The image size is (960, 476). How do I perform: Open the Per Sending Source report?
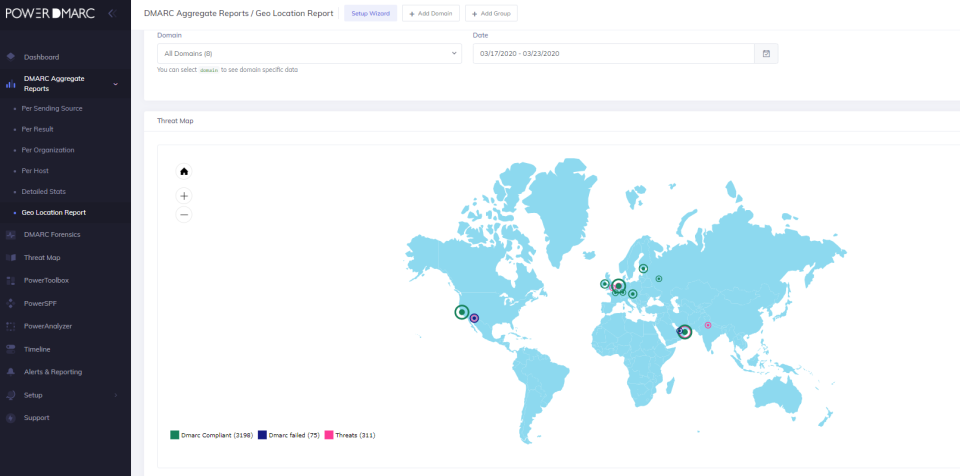(x=52, y=108)
